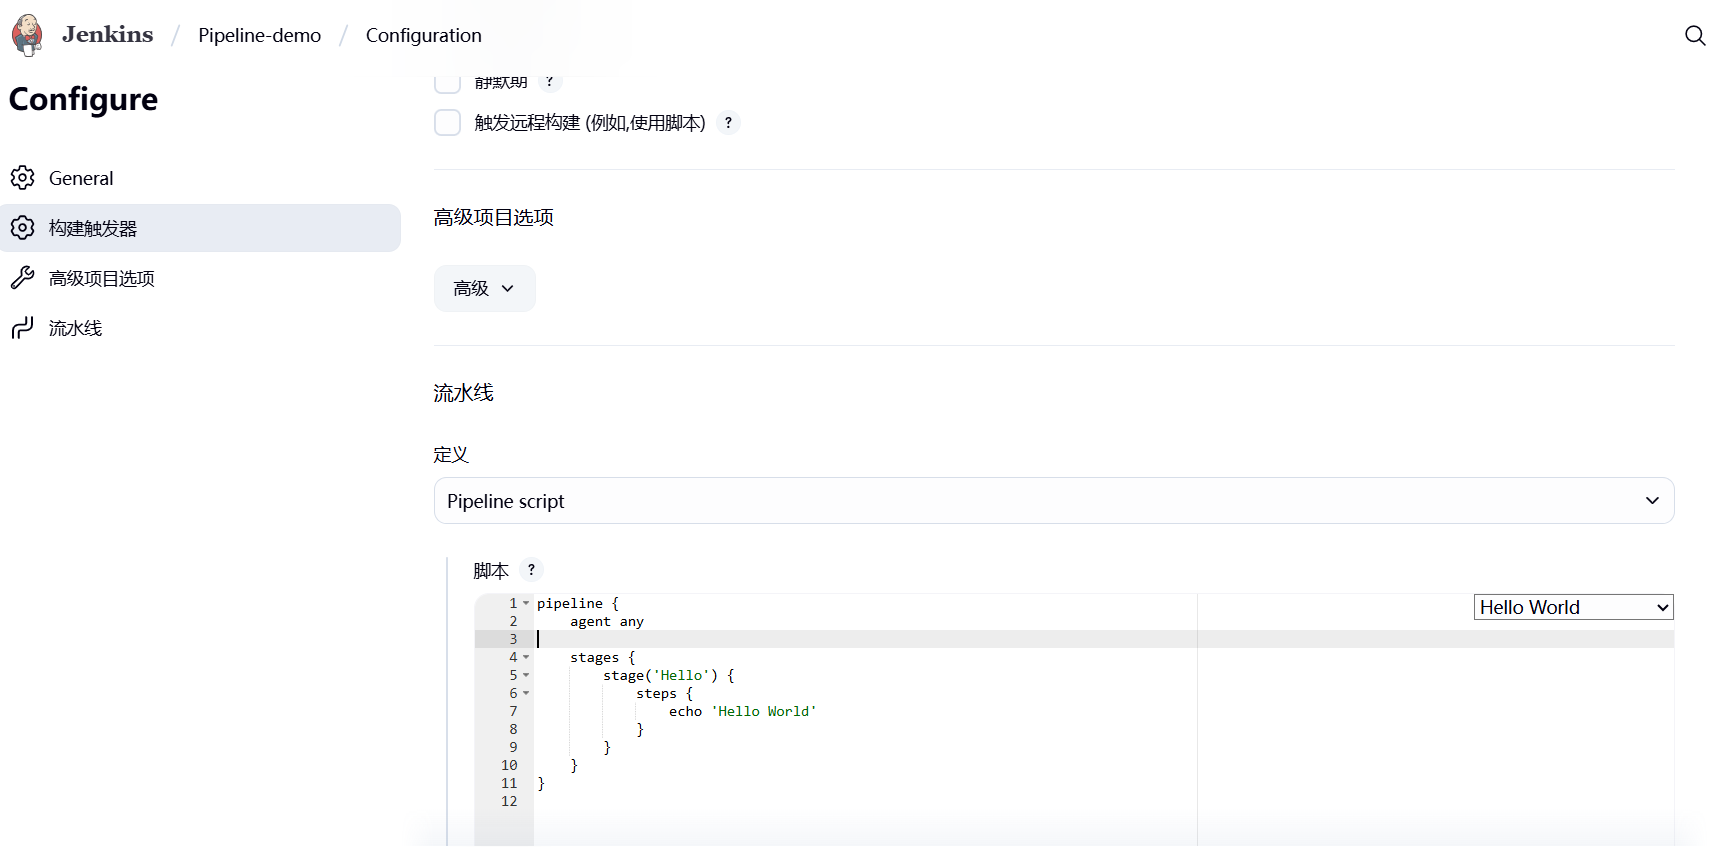Open the help icon beside 脚本
This screenshot has width=1719, height=847.
point(531,570)
